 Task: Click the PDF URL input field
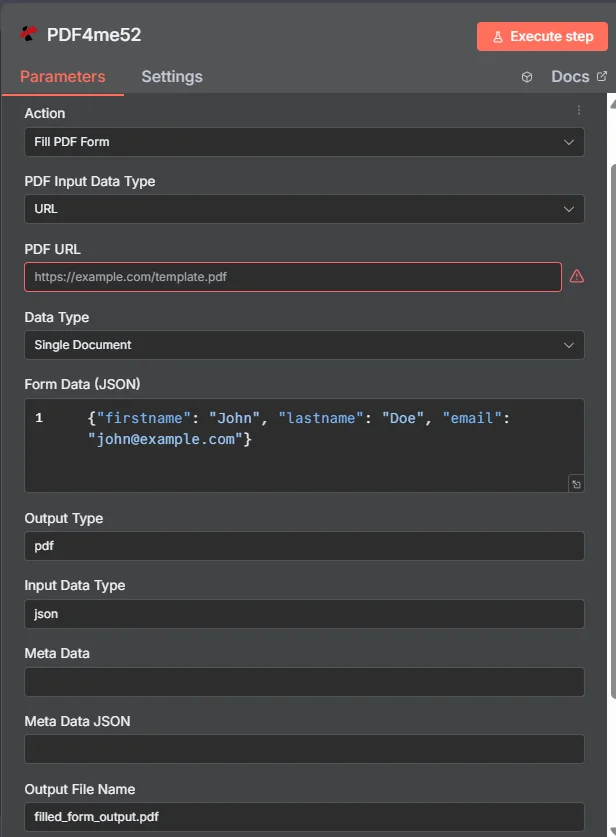pos(293,277)
